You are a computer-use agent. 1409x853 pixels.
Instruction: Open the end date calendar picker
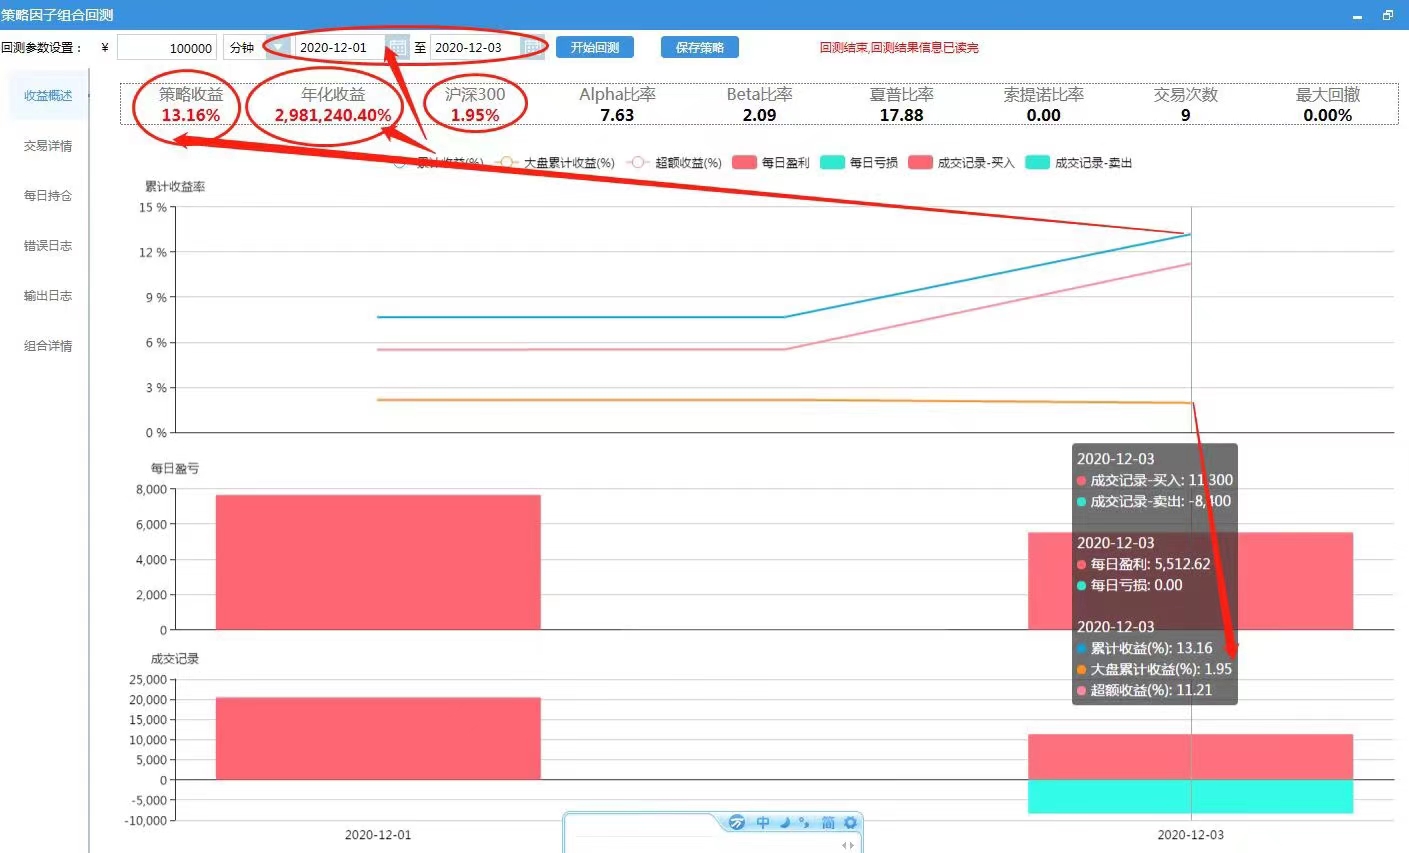click(533, 47)
